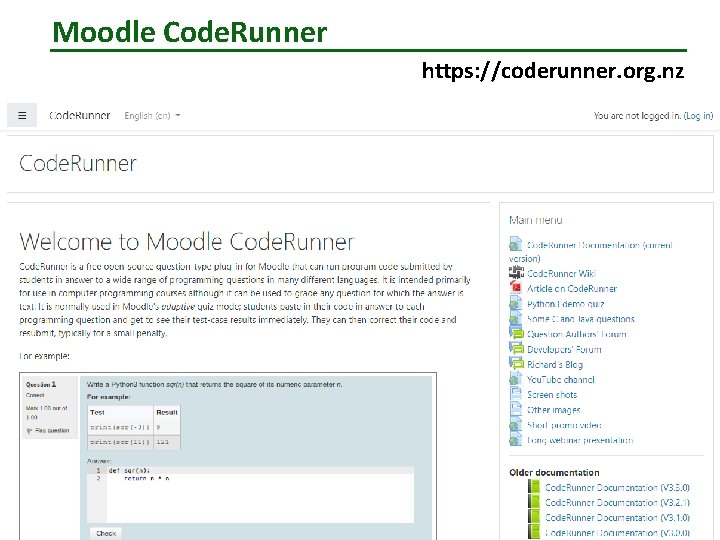Open CodeRunner Documentation (current version) link

[591, 252]
